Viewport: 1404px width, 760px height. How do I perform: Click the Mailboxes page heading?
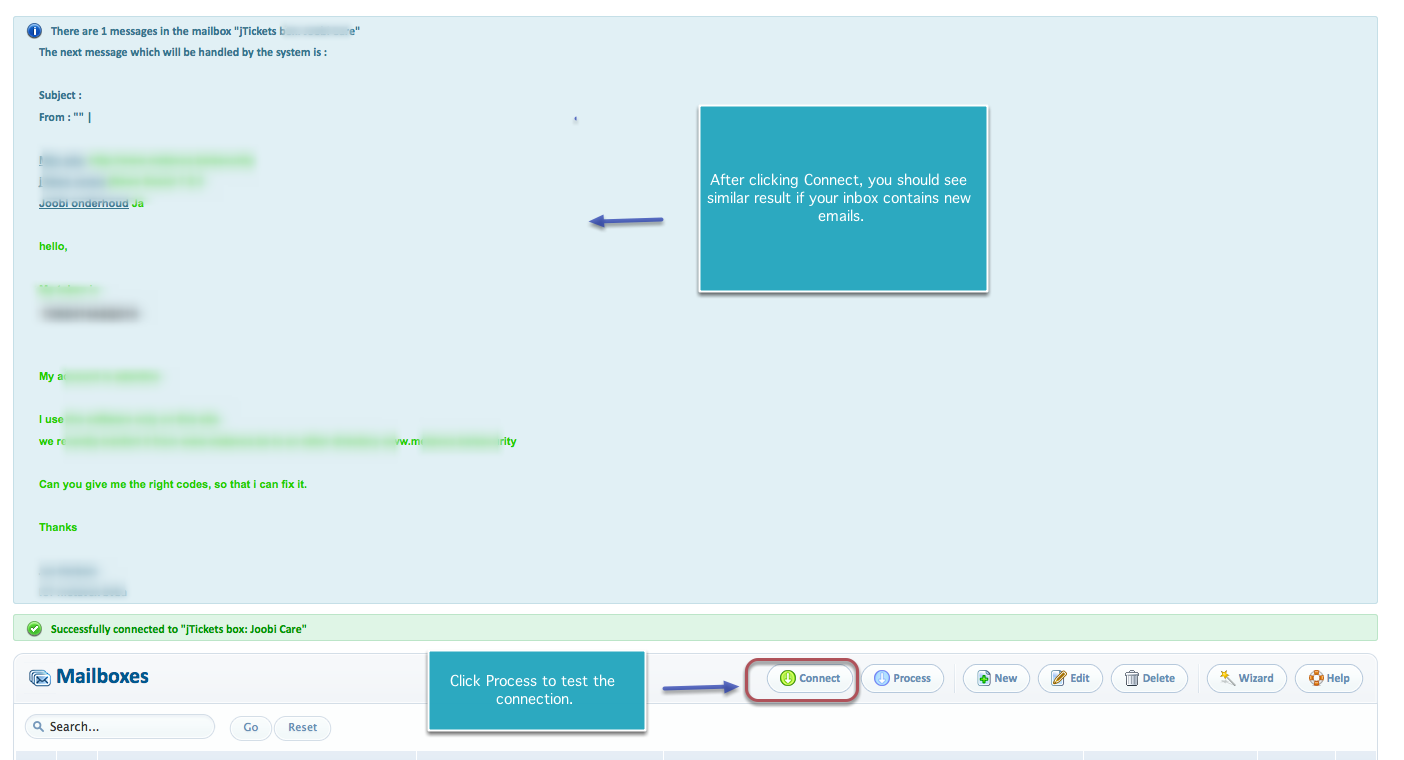coord(102,677)
